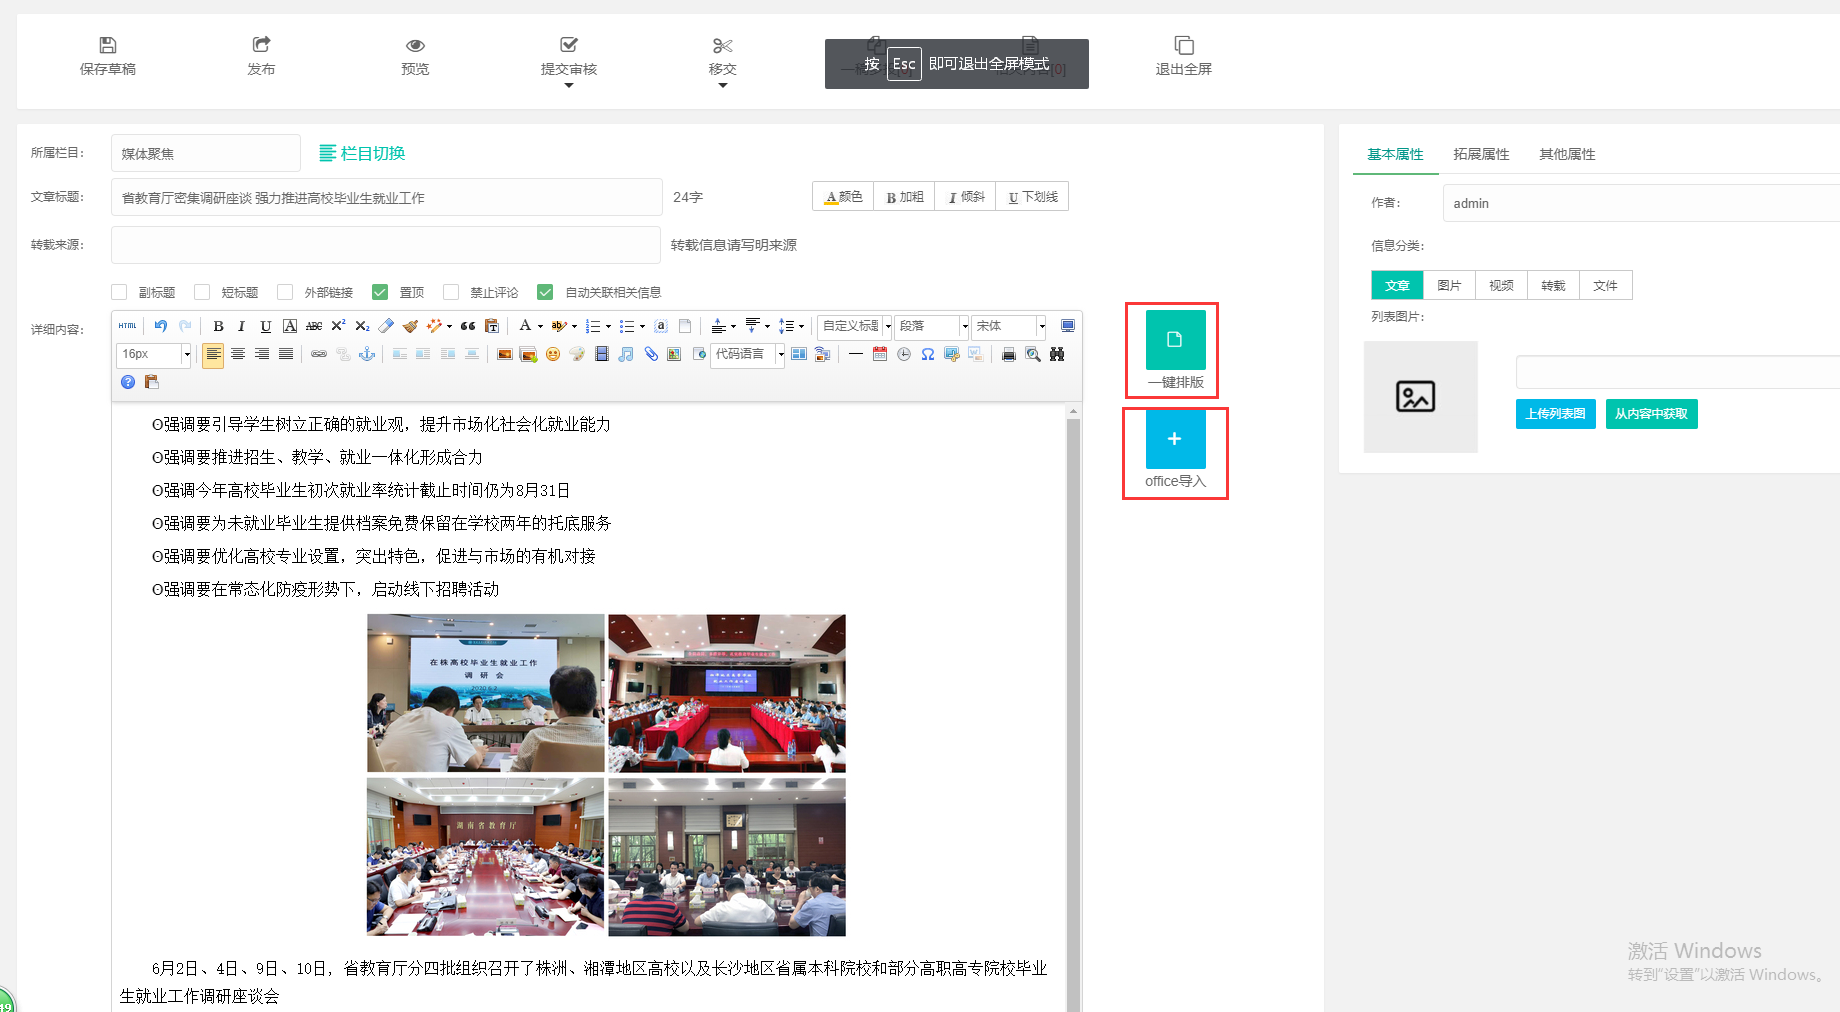Switch to the 拓展属性 tab

click(1481, 154)
